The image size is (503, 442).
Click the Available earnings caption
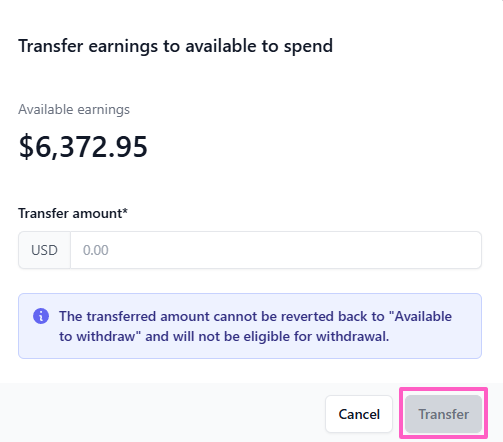pyautogui.click(x=74, y=110)
